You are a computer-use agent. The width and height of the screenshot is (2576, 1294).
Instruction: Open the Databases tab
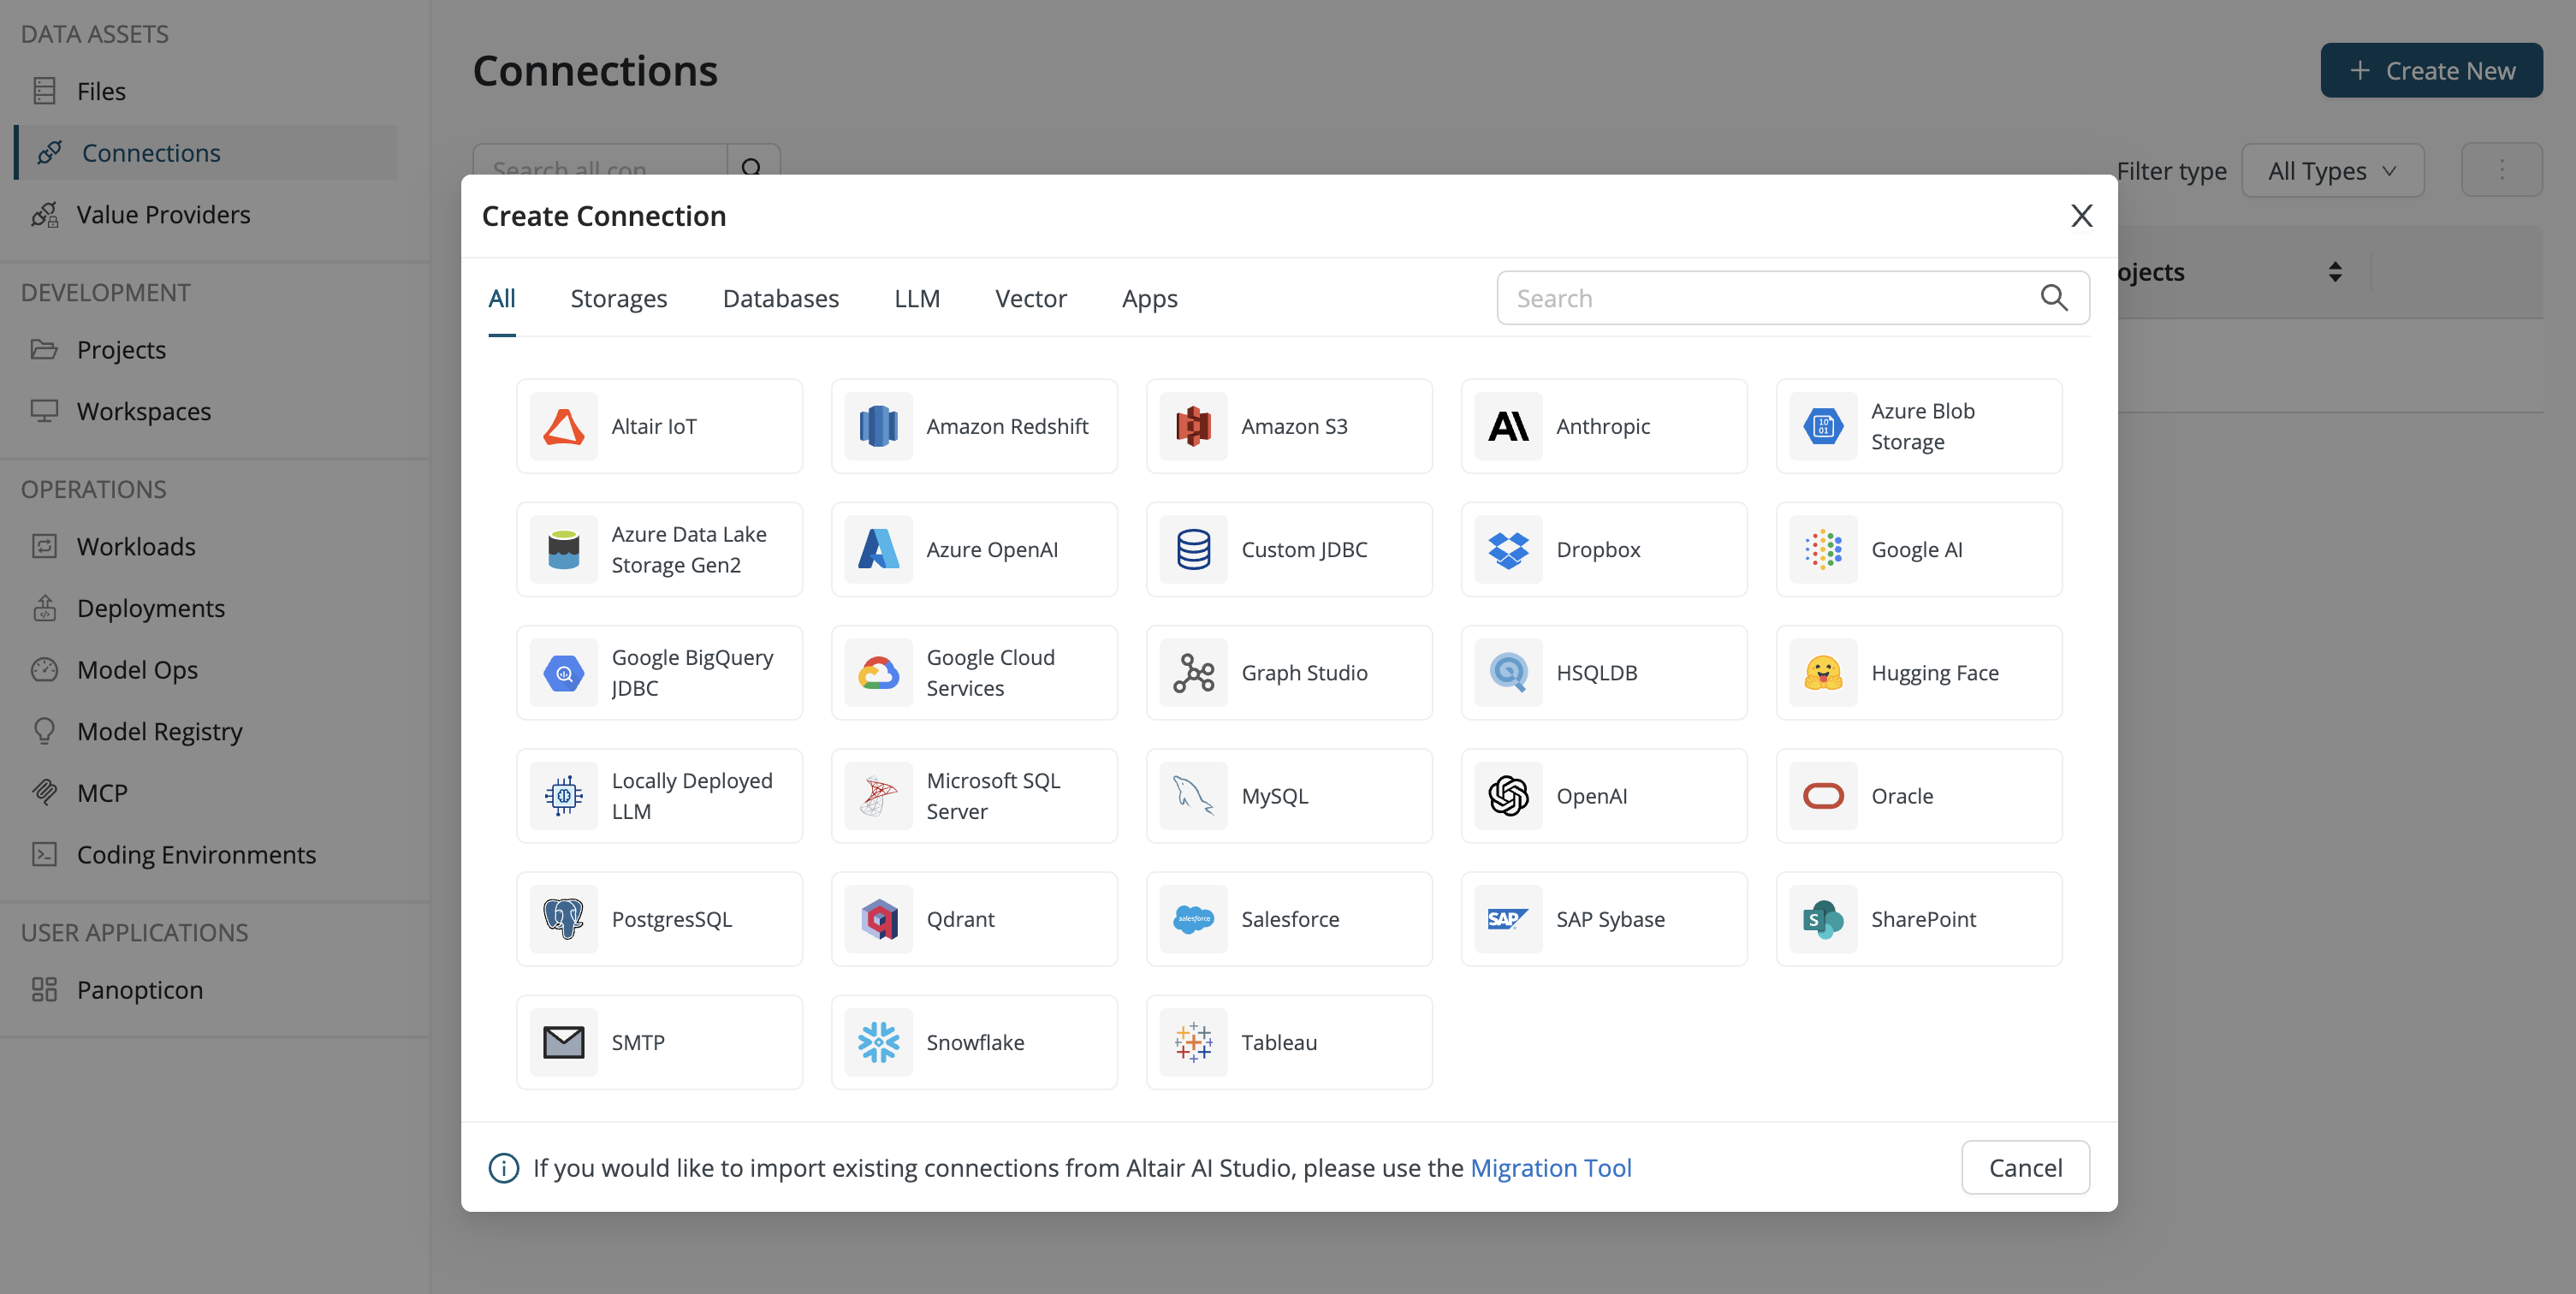point(781,298)
